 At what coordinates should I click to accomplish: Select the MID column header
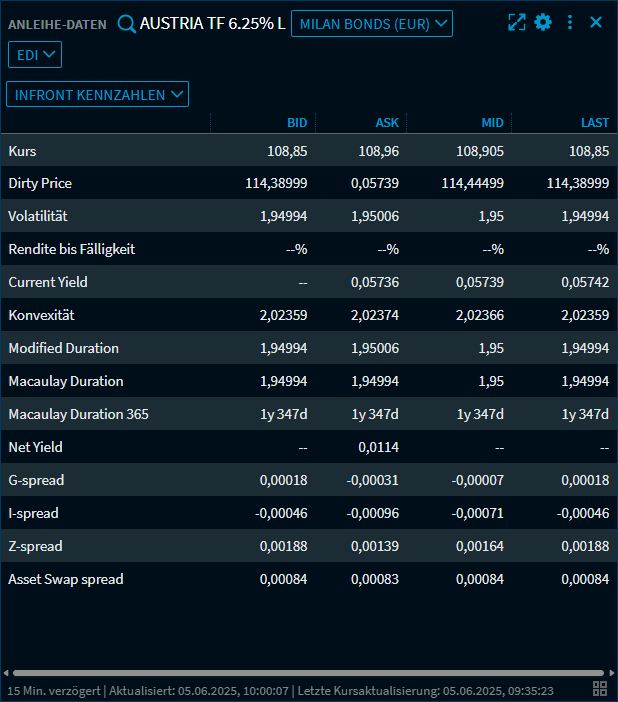[x=492, y=123]
